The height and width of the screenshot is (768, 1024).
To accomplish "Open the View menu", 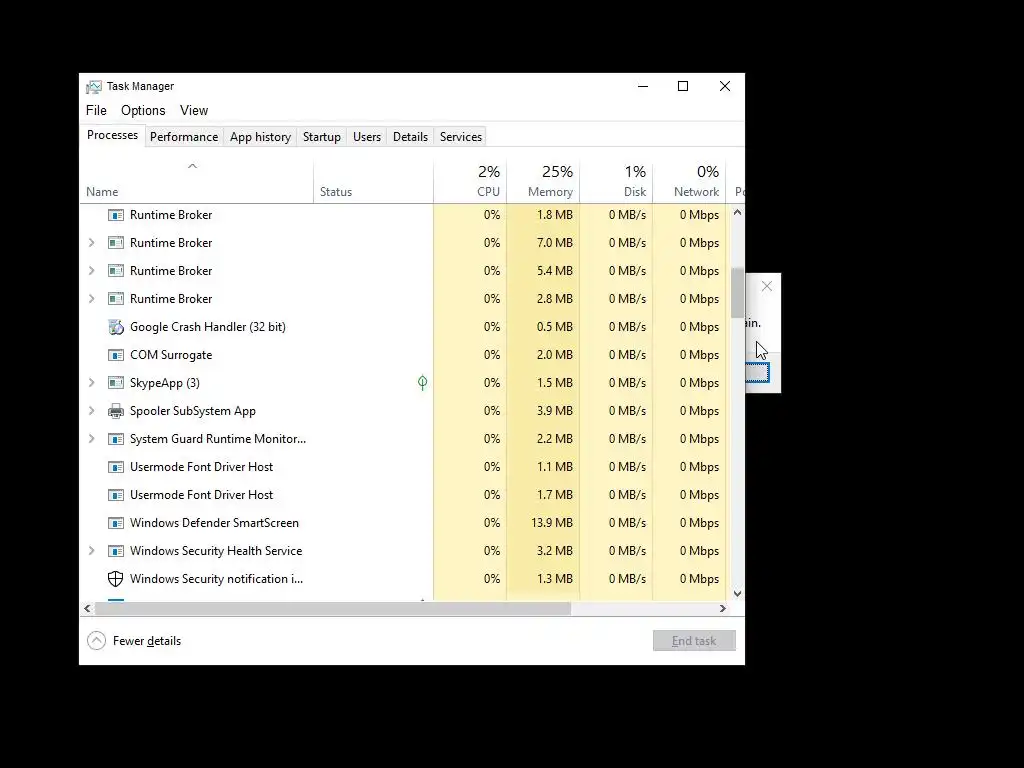I will pos(194,110).
